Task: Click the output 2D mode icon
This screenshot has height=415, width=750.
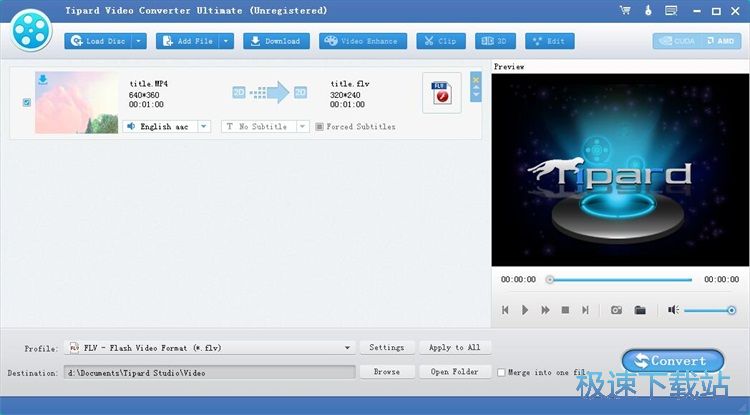Action: (x=300, y=92)
